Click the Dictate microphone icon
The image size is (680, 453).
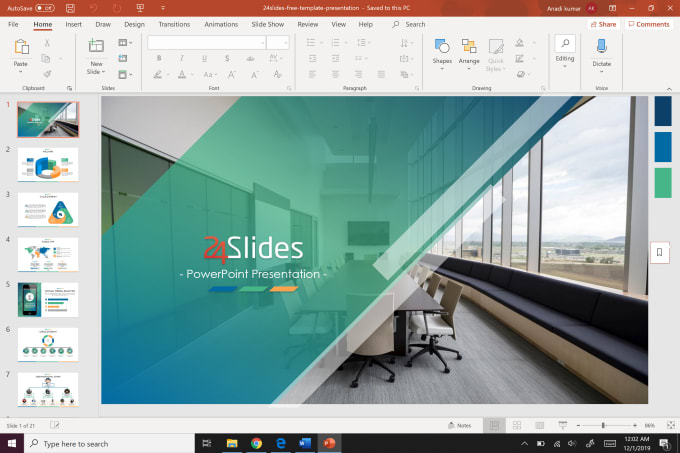point(602,46)
